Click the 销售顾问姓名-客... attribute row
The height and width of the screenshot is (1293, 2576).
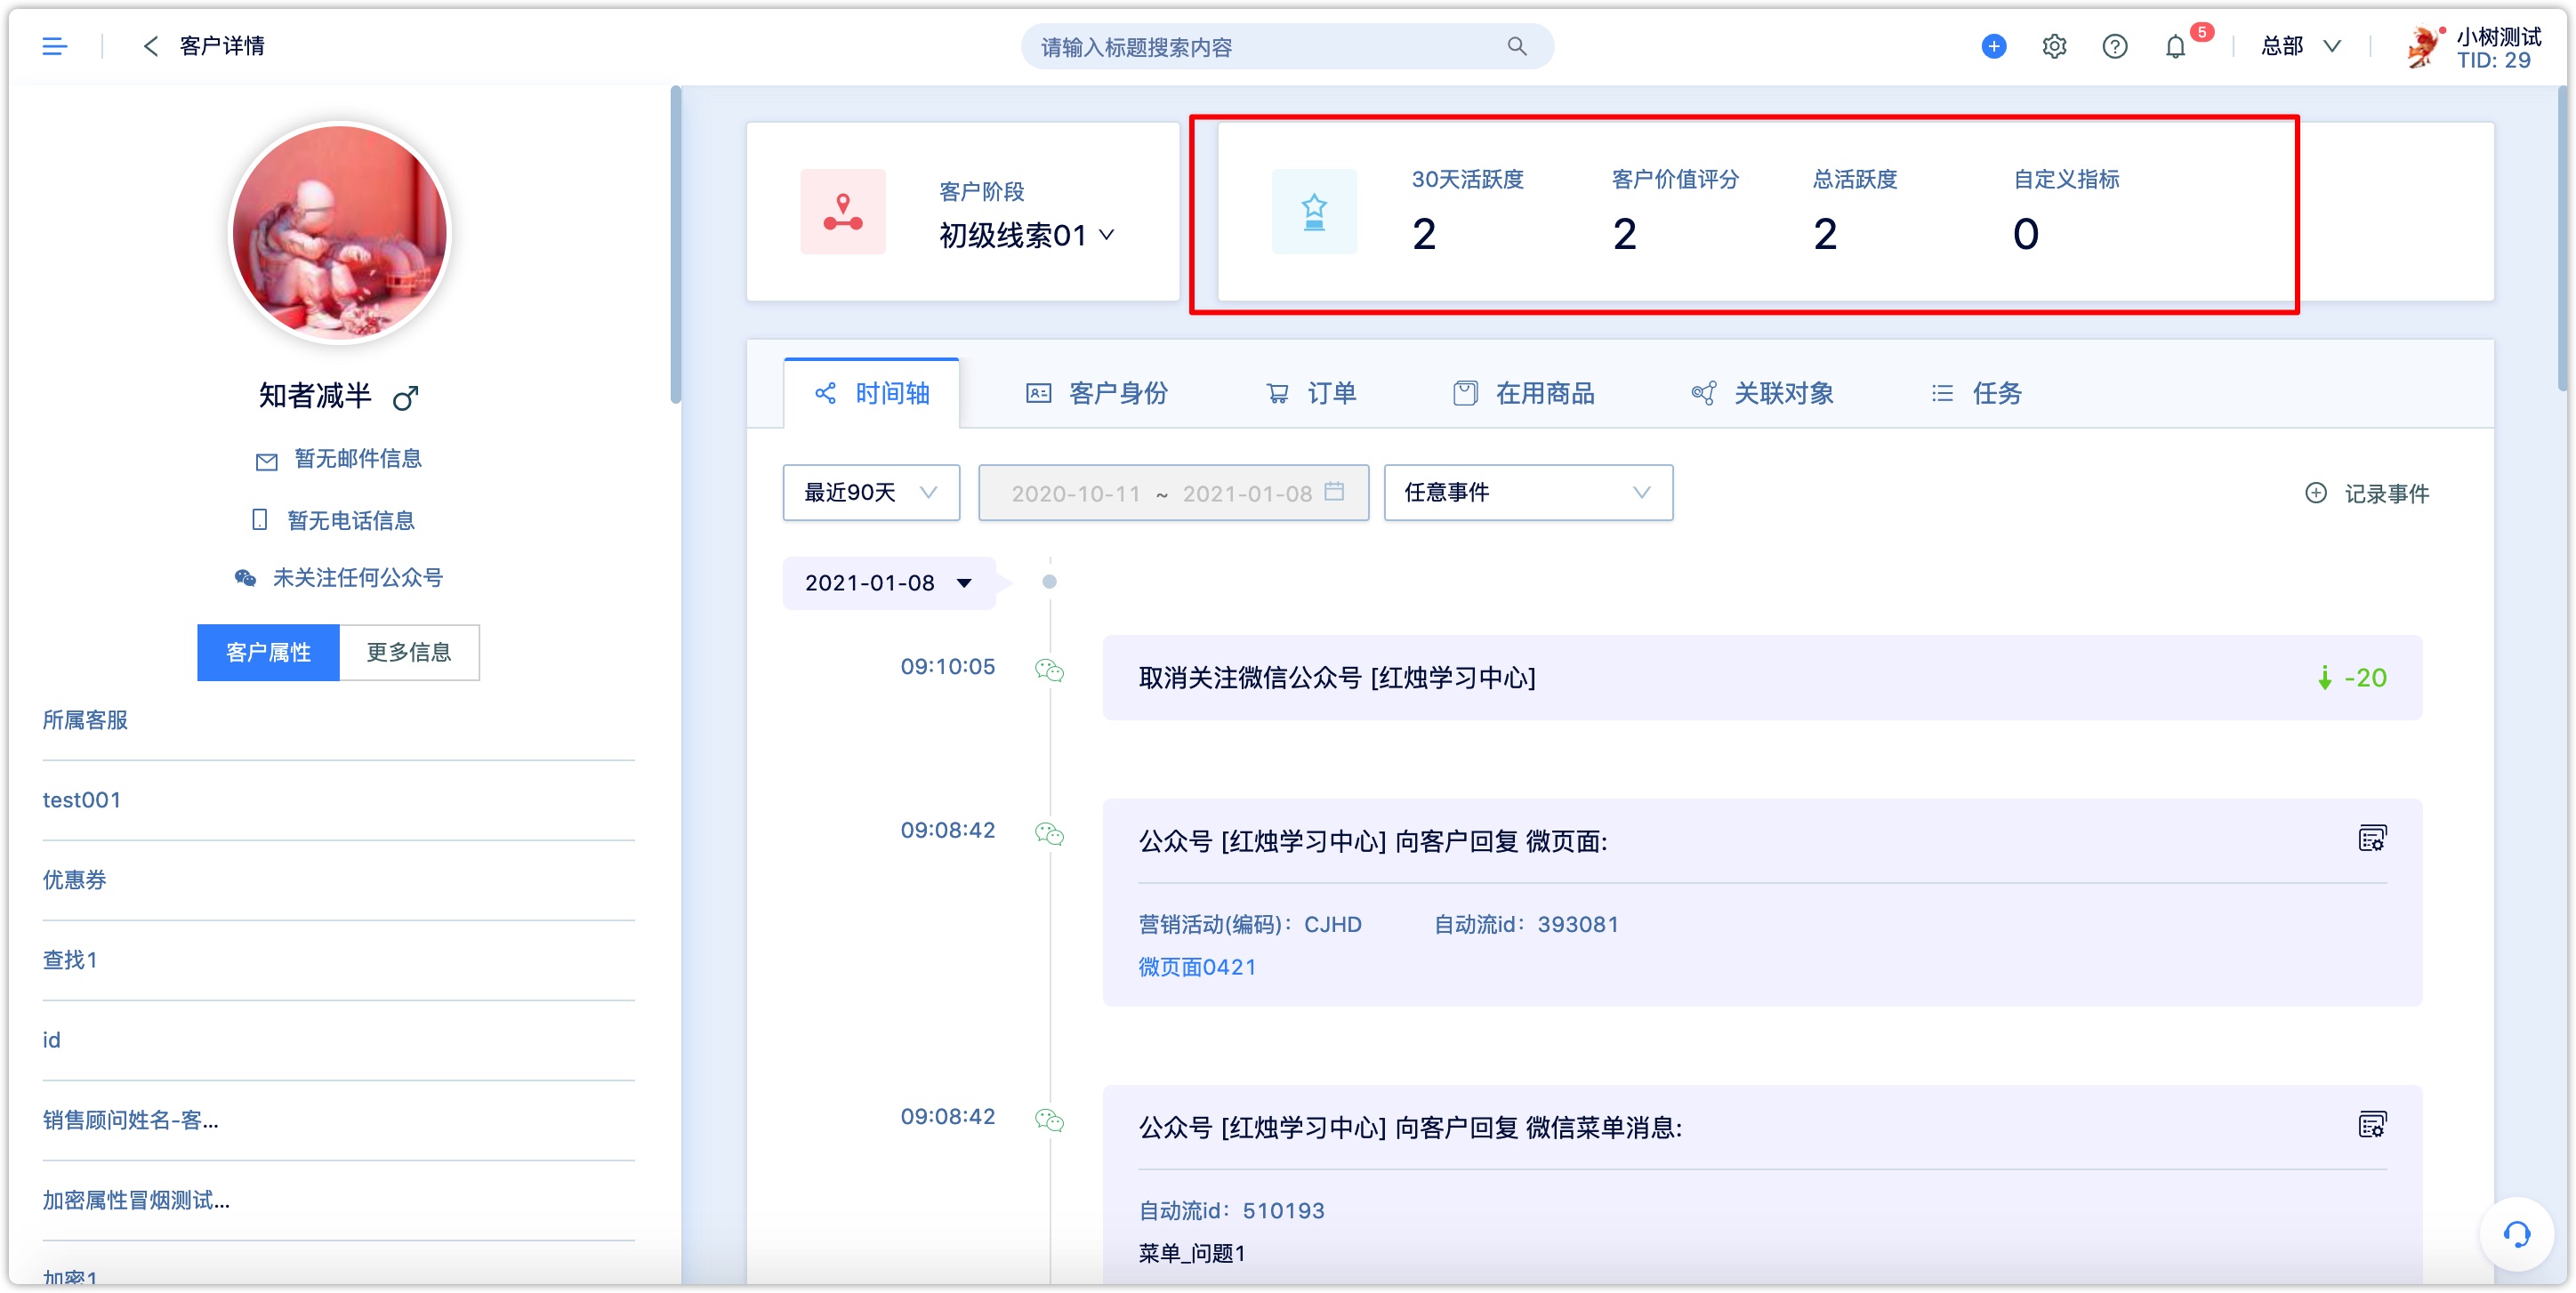coord(338,1120)
